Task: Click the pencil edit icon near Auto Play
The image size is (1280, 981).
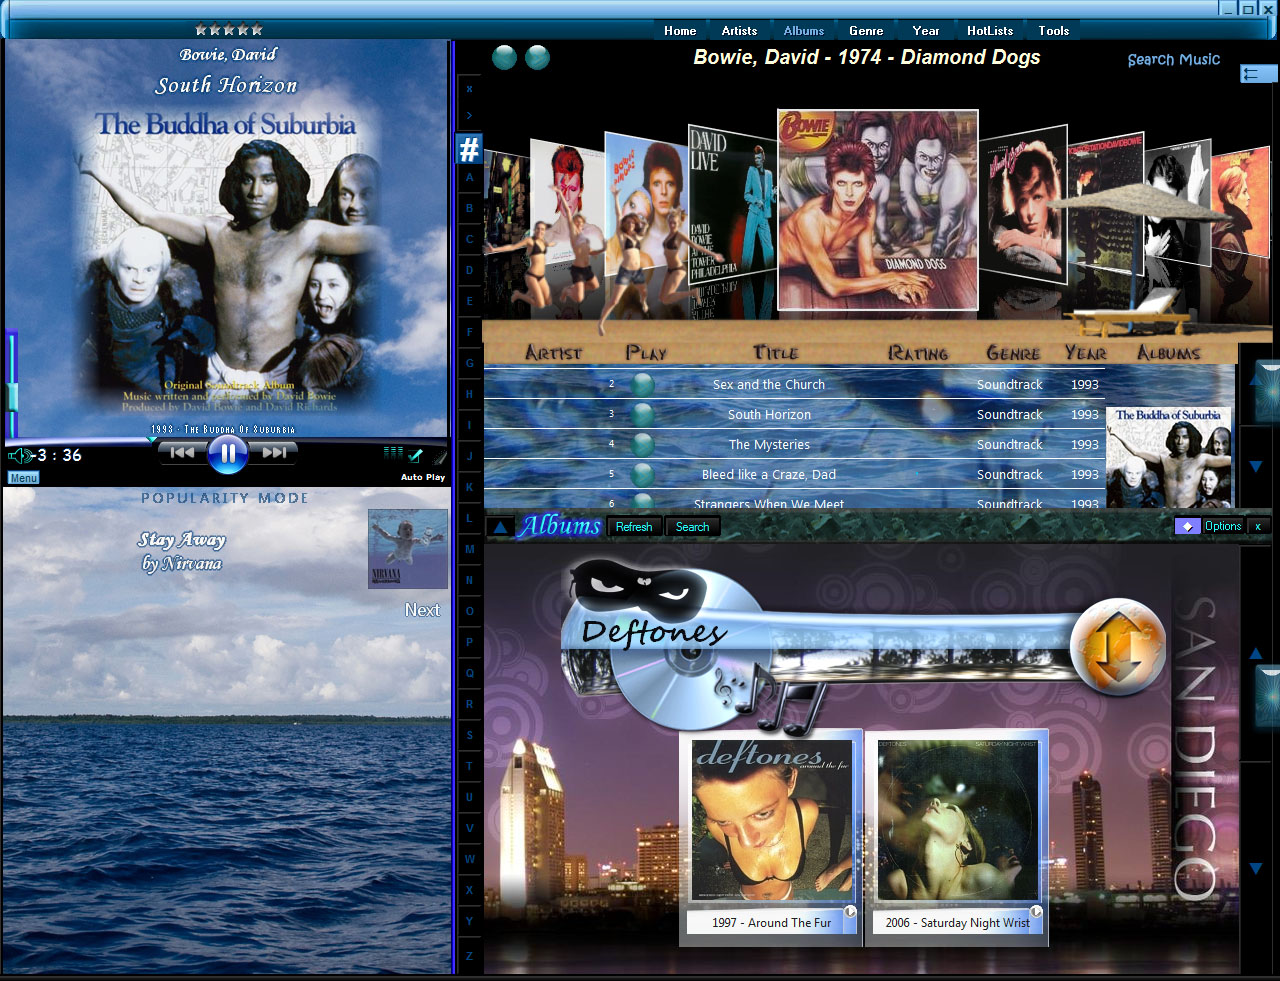Action: (439, 456)
